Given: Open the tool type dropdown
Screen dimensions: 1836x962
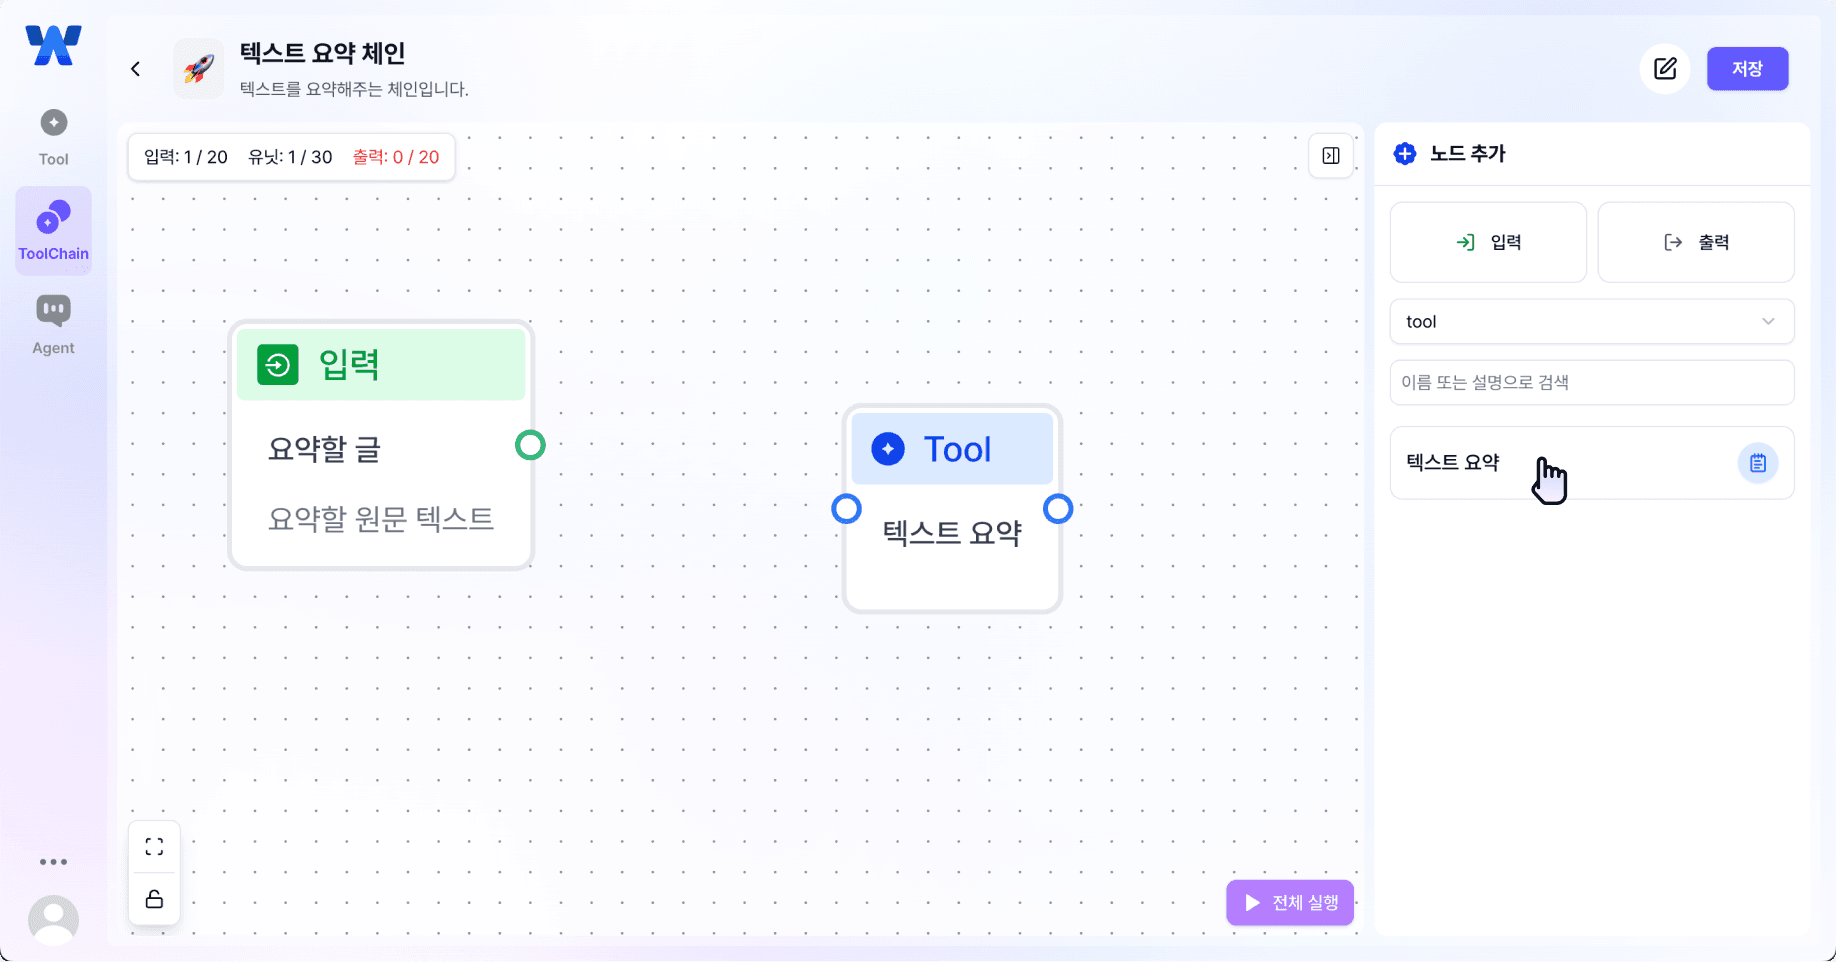Looking at the screenshot, I should coord(1591,322).
